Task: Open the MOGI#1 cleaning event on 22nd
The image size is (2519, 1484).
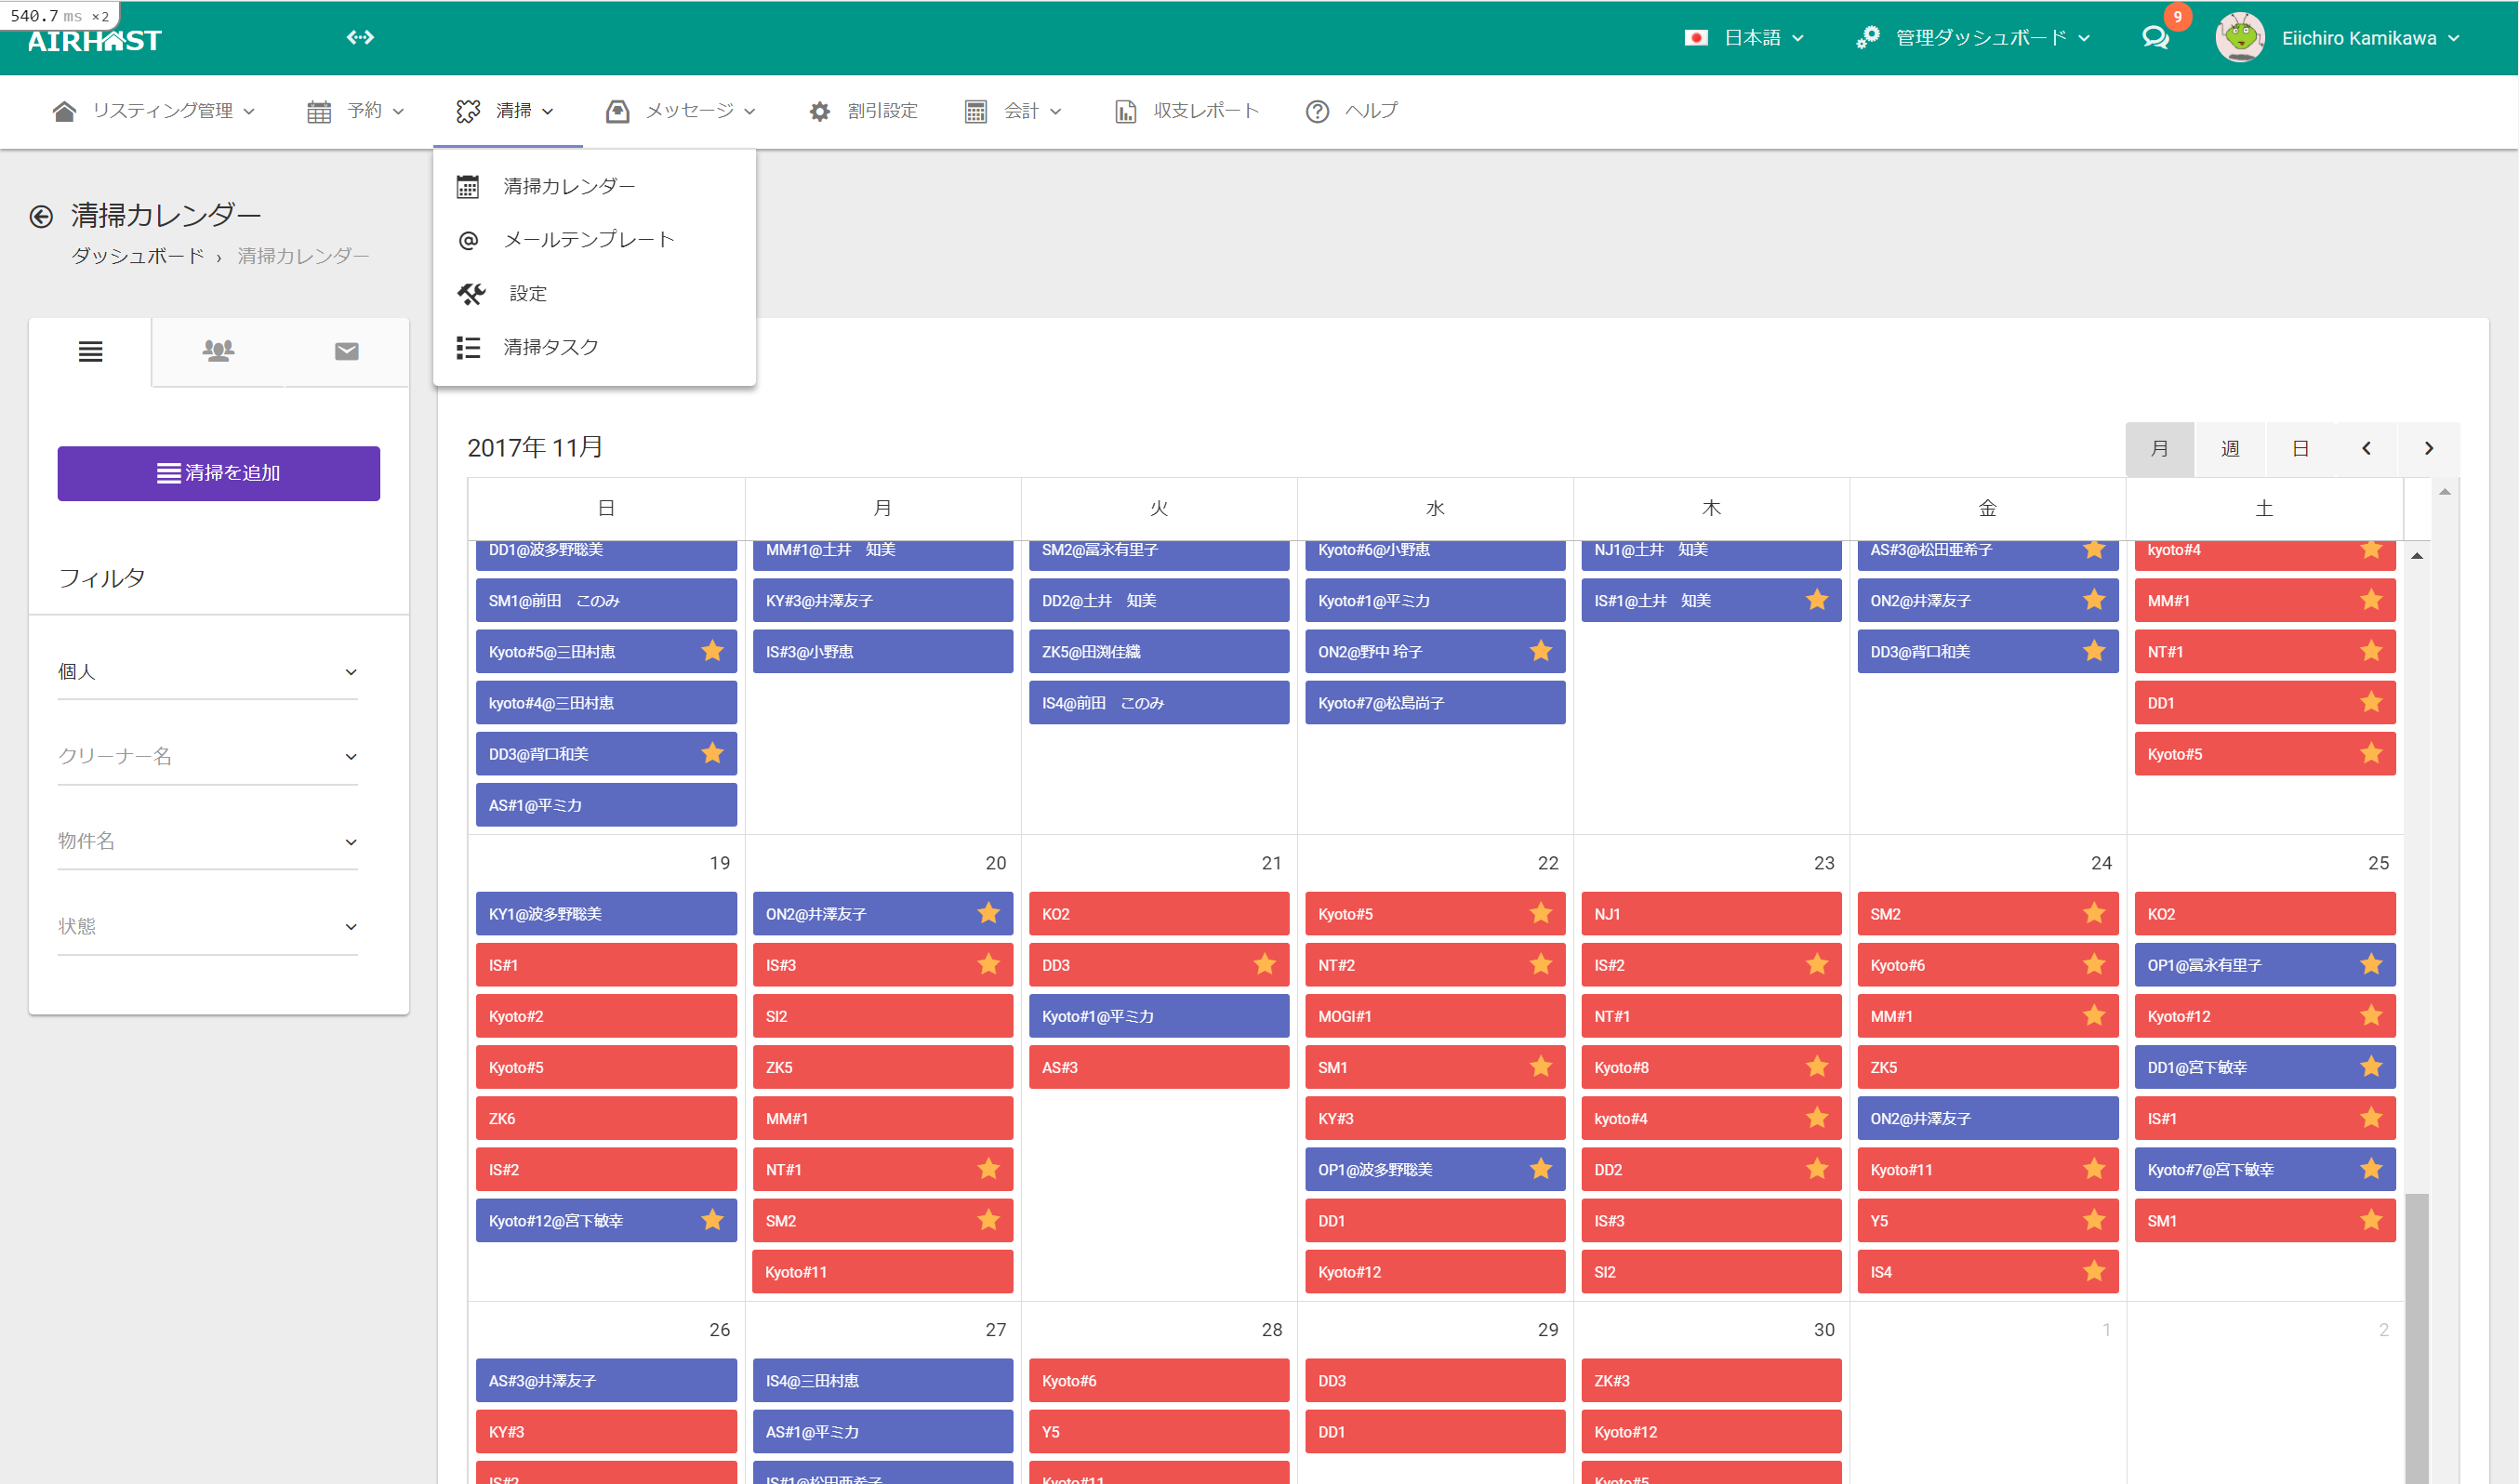Action: (1433, 1016)
